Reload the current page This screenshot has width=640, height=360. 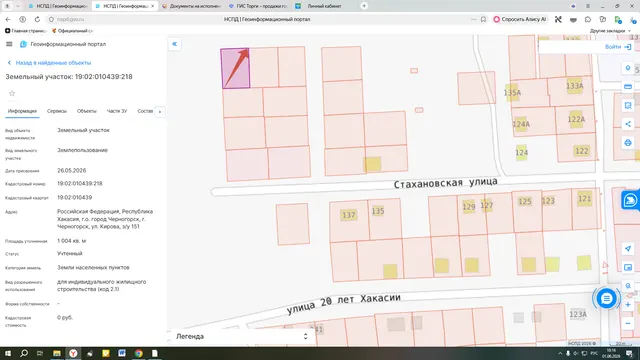pyautogui.click(x=37, y=19)
